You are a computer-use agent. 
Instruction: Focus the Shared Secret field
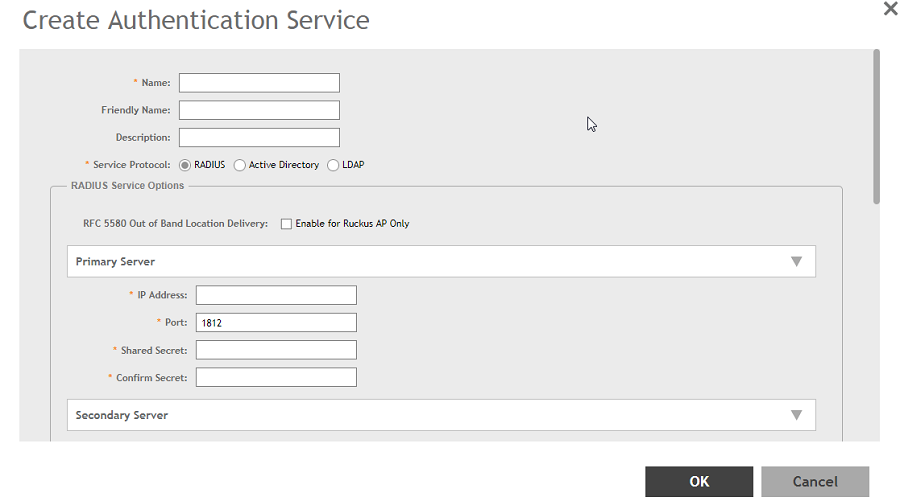tap(276, 349)
